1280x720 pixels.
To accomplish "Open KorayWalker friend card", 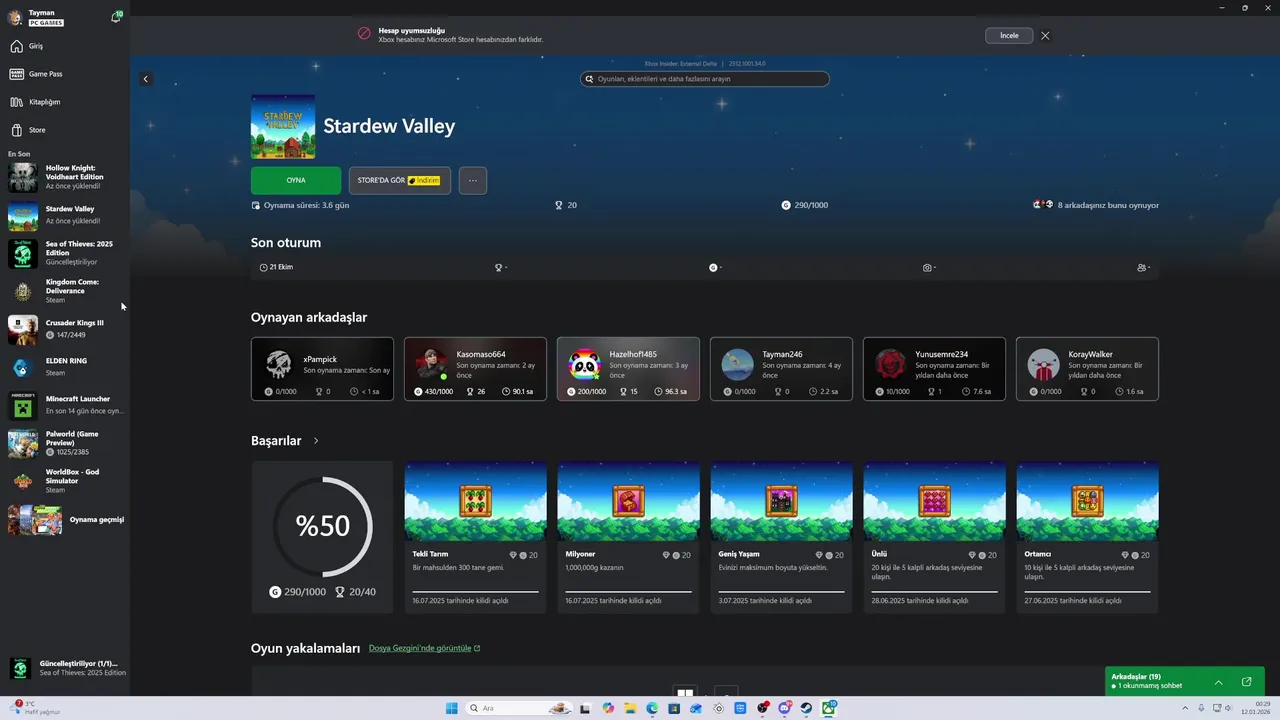I will click(1087, 369).
